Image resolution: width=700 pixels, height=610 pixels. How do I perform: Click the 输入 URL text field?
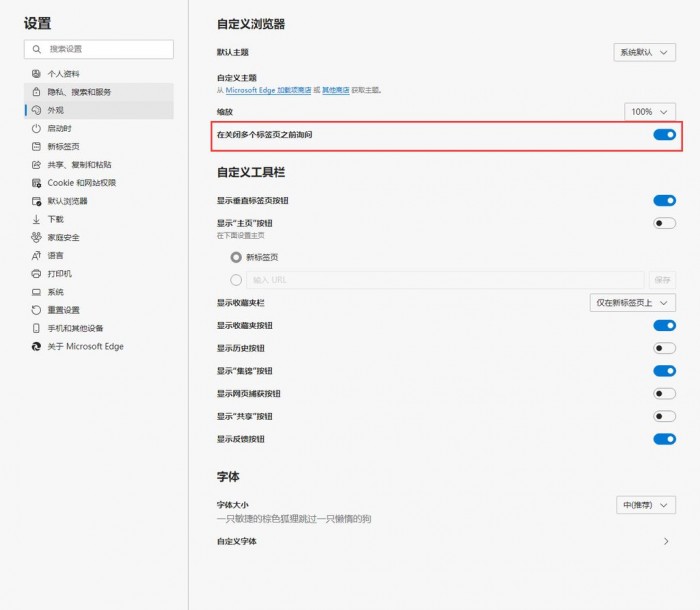click(x=445, y=280)
